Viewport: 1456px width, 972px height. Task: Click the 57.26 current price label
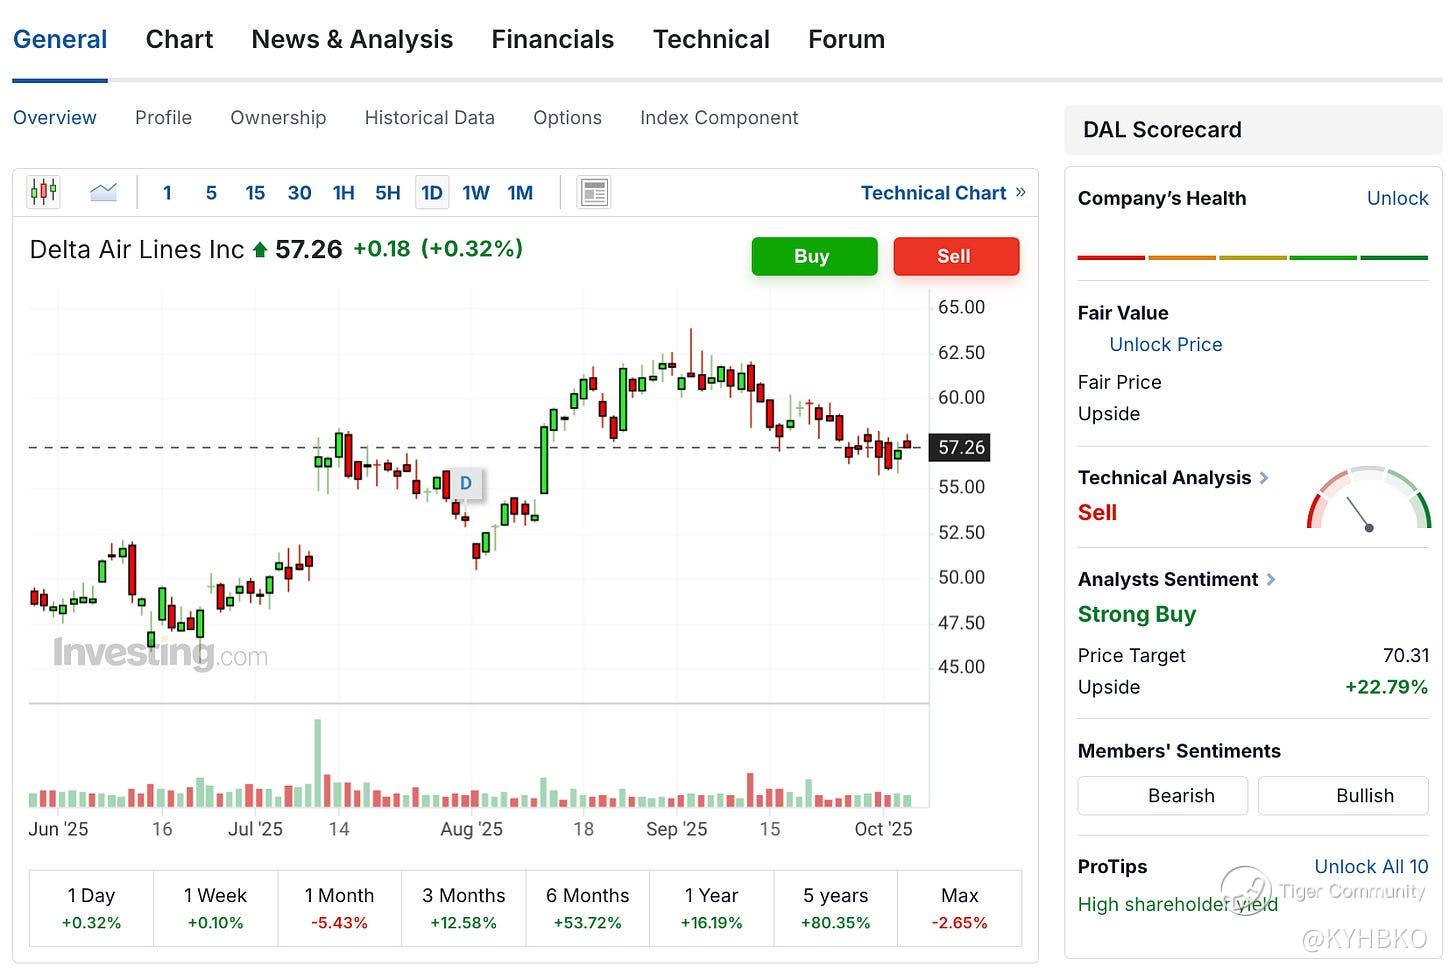tap(961, 447)
